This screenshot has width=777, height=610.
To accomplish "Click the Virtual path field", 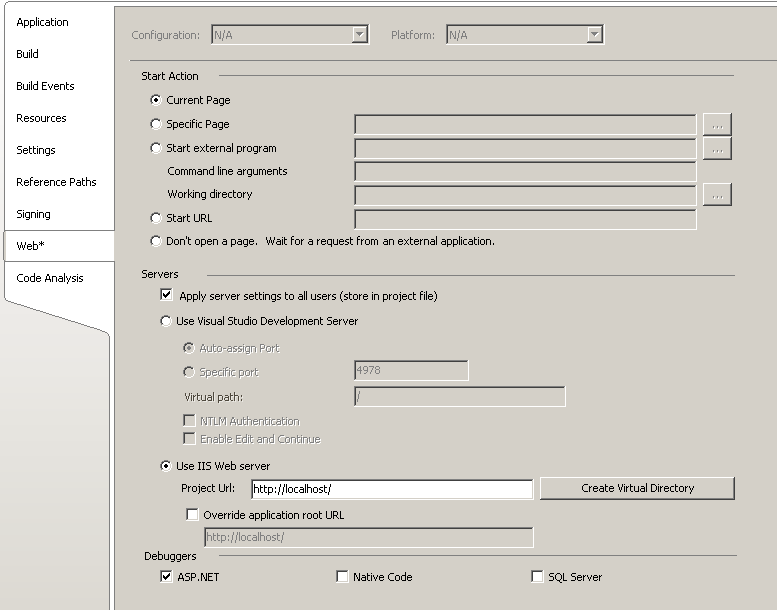I will pyautogui.click(x=460, y=396).
